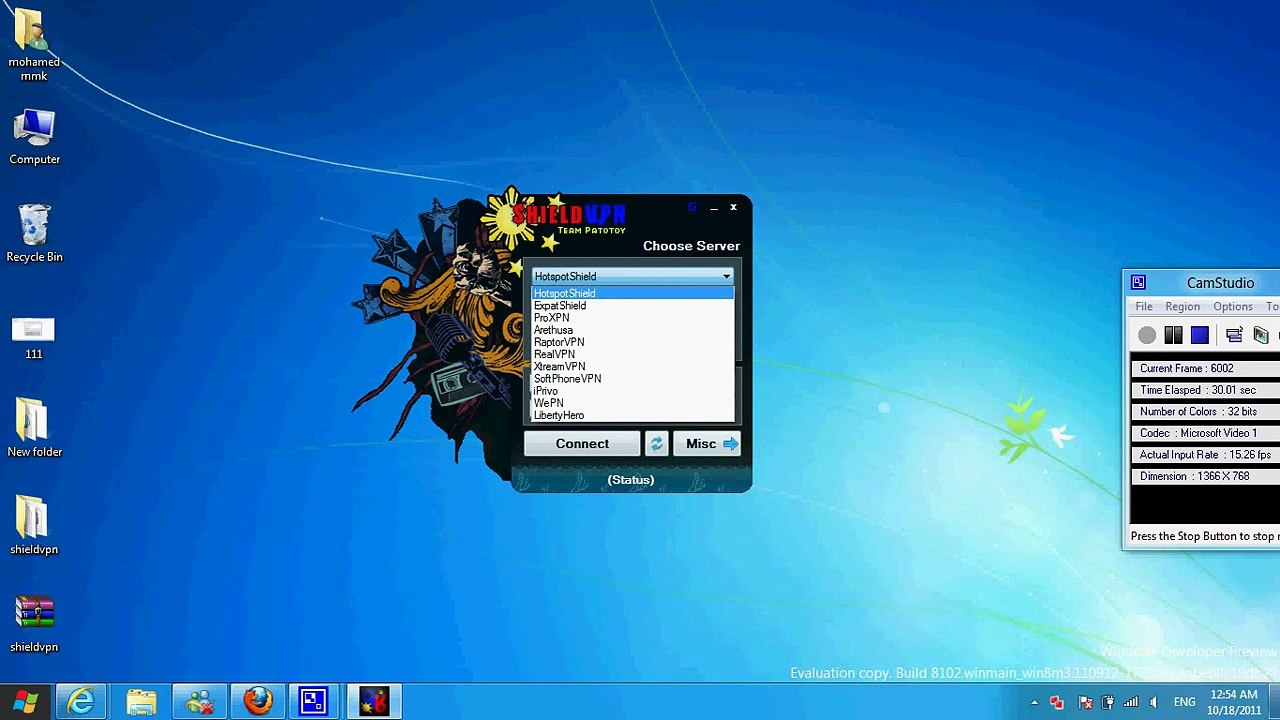Choose RaptorVPN from the server list

(632, 342)
